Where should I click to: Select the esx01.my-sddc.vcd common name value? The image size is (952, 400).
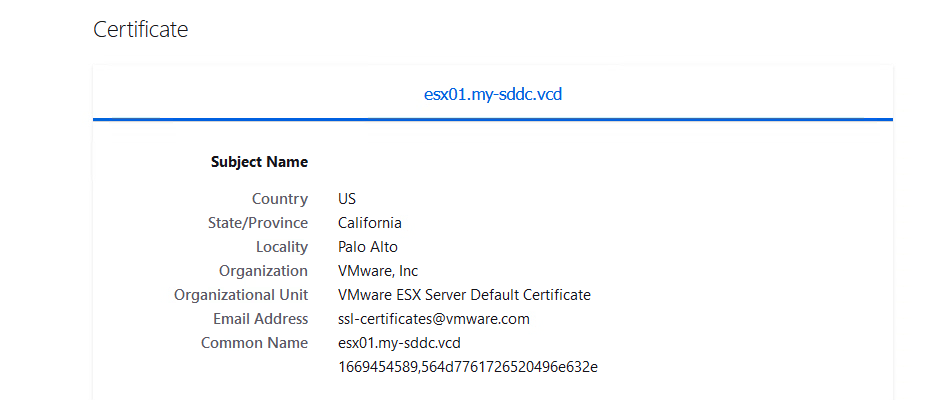point(400,343)
